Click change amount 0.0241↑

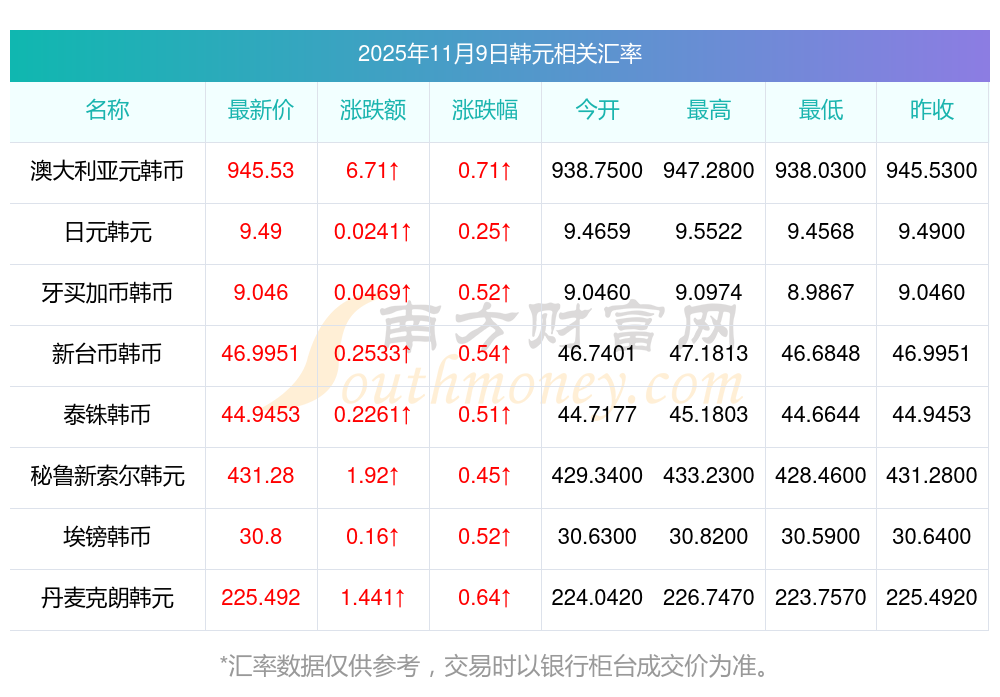[x=373, y=231]
